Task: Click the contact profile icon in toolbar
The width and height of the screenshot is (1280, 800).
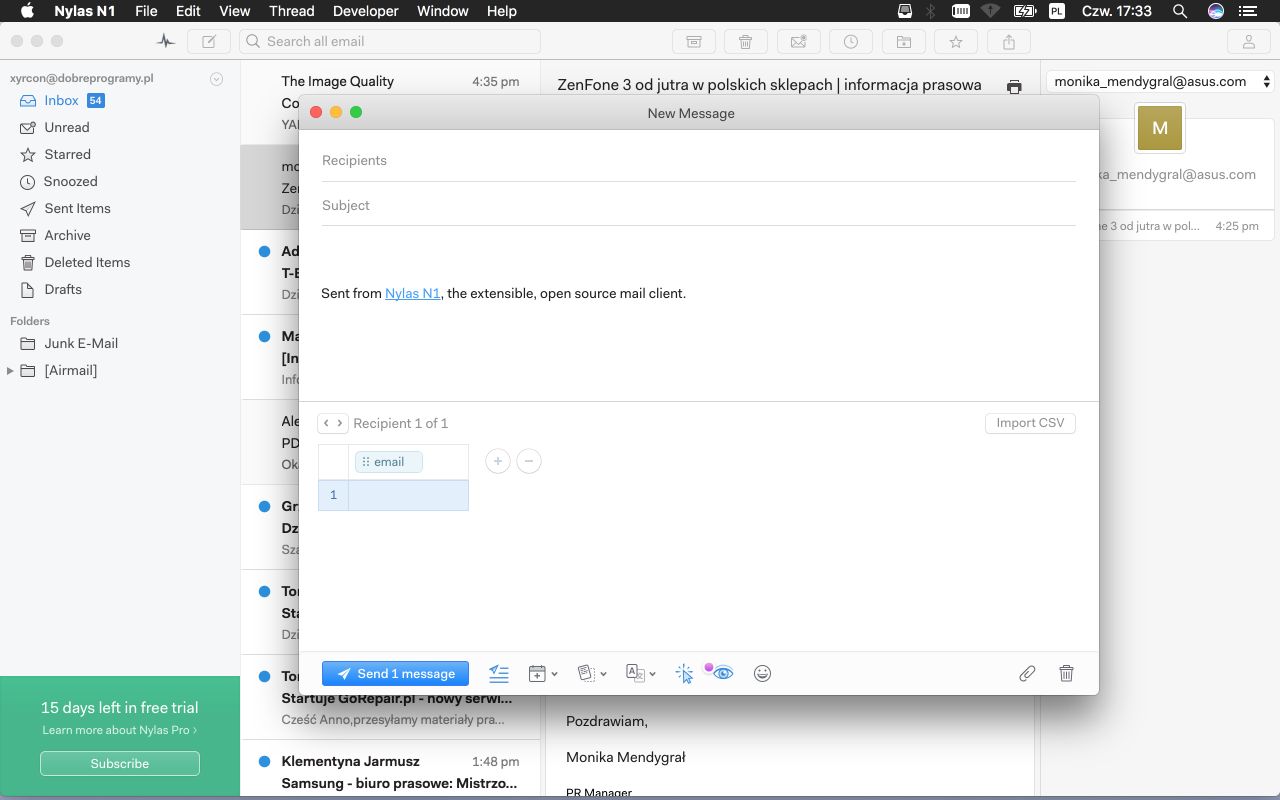Action: (1249, 42)
